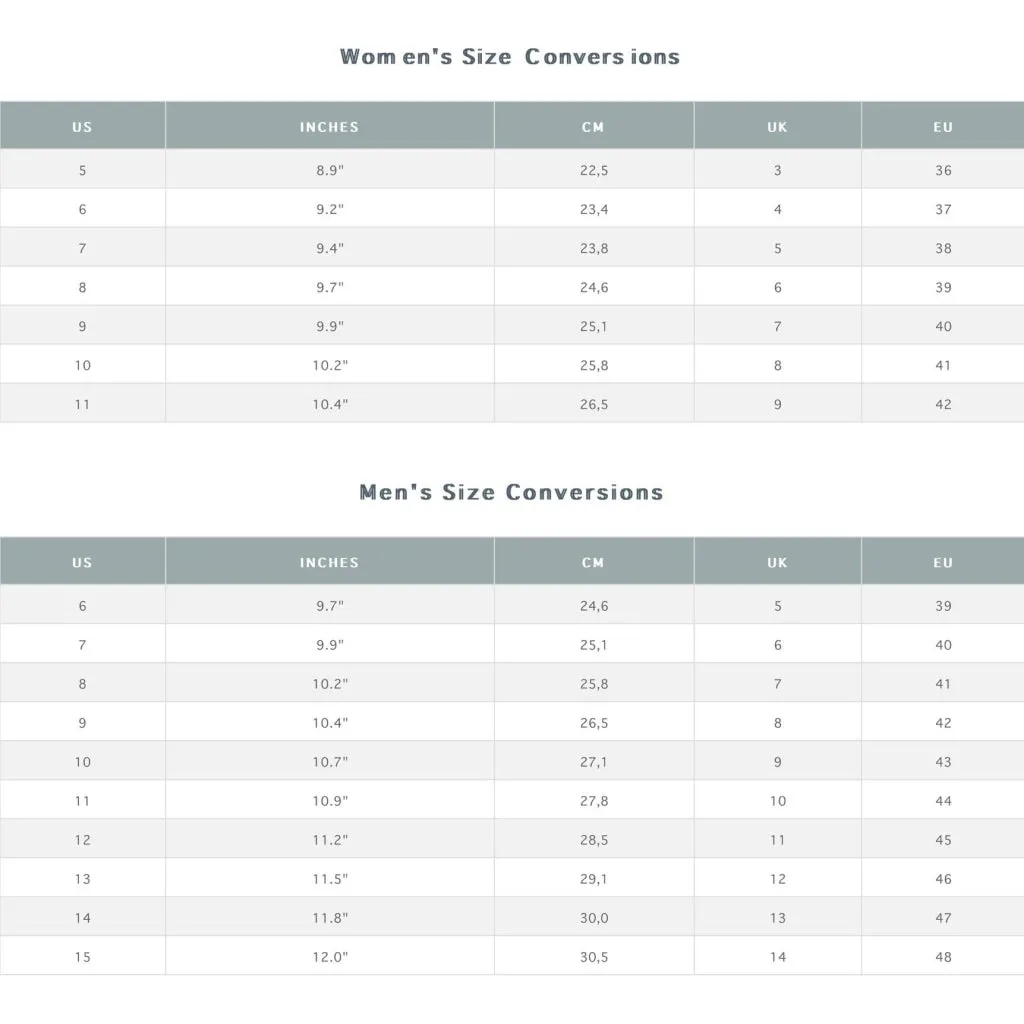Click the UK header in women's table

[777, 126]
